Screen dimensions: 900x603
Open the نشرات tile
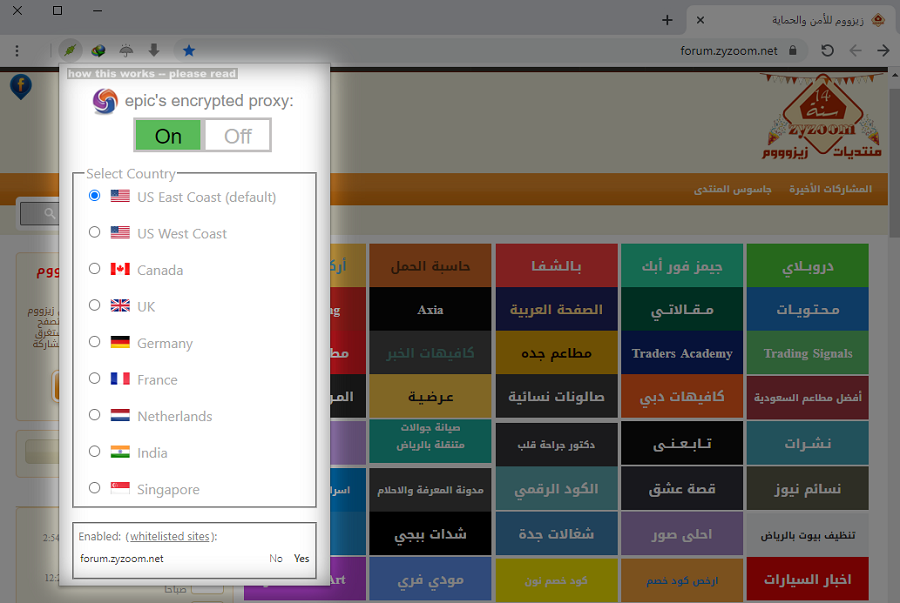(808, 443)
